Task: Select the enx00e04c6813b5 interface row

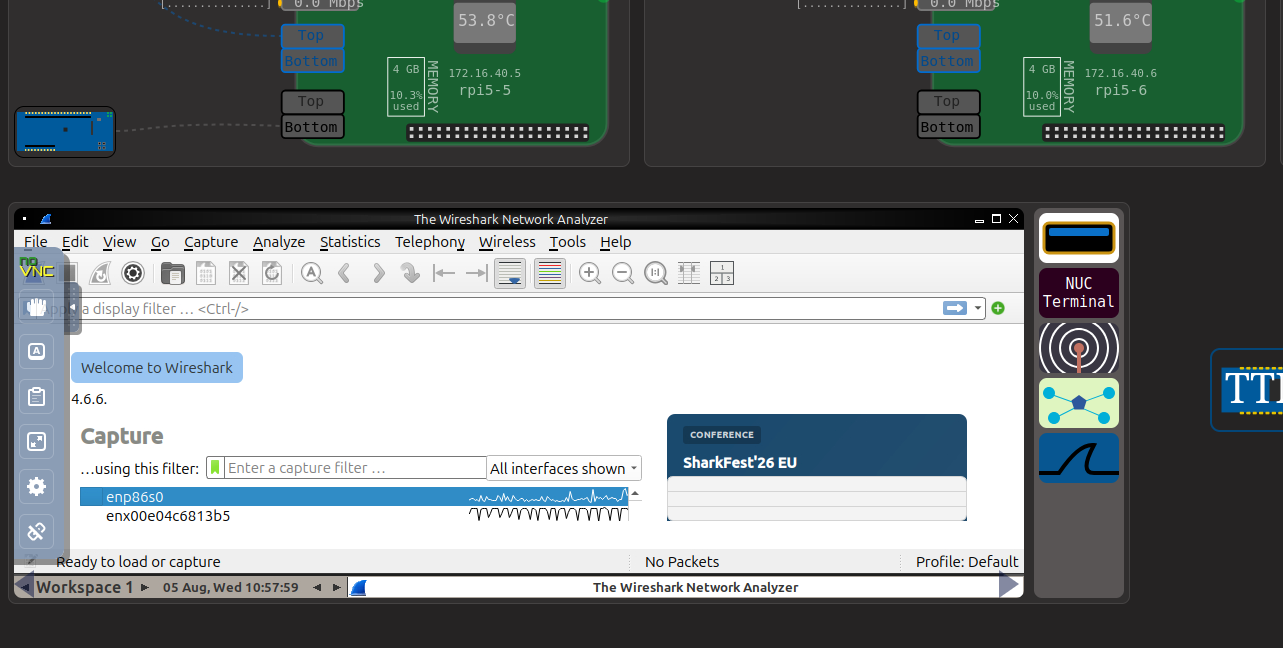Action: click(354, 516)
